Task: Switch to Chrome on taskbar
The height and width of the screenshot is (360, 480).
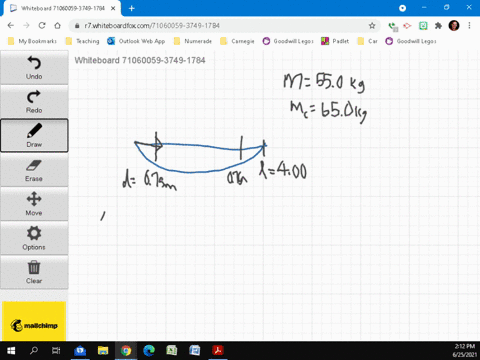Action: [126, 351]
